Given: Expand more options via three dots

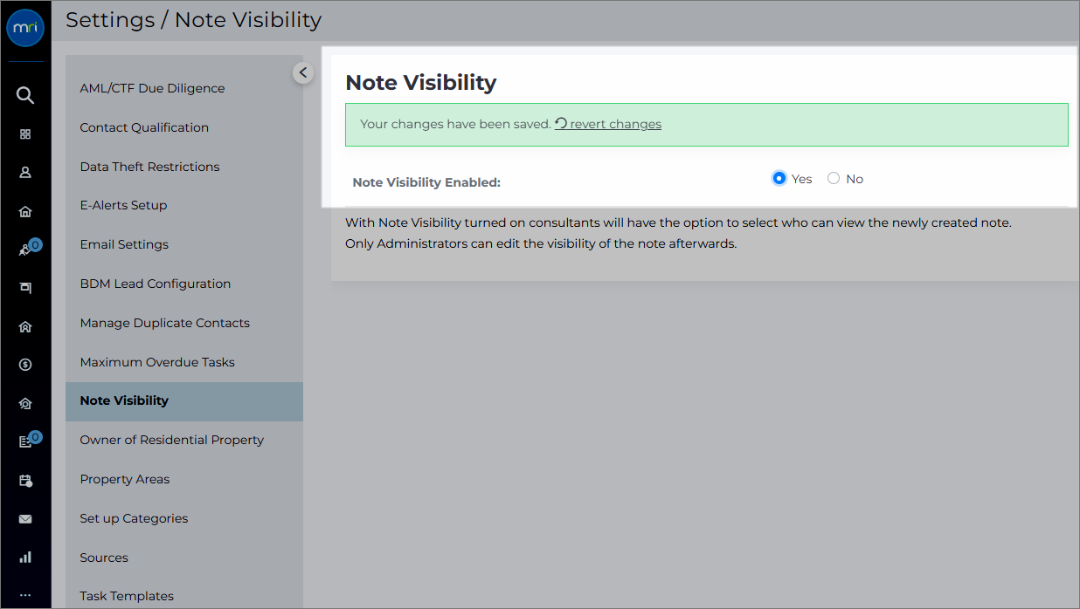Looking at the screenshot, I should coord(25,595).
